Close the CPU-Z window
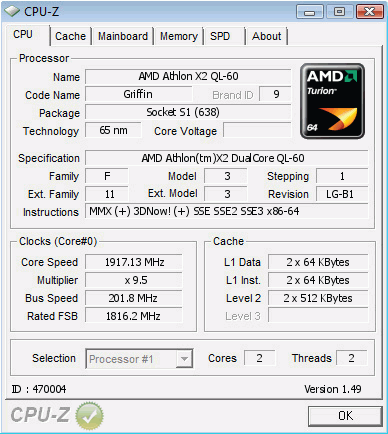Screen dimensions: 388x434 pyautogui.click(x=369, y=12)
